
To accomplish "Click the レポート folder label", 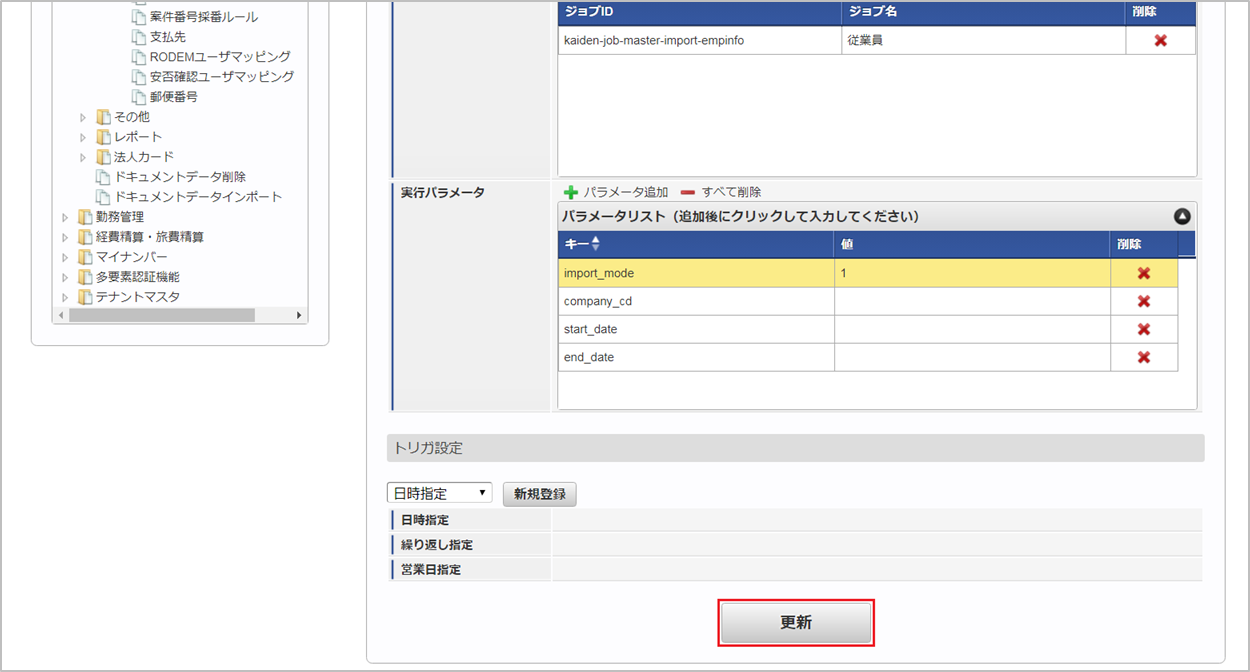I will pos(138,137).
